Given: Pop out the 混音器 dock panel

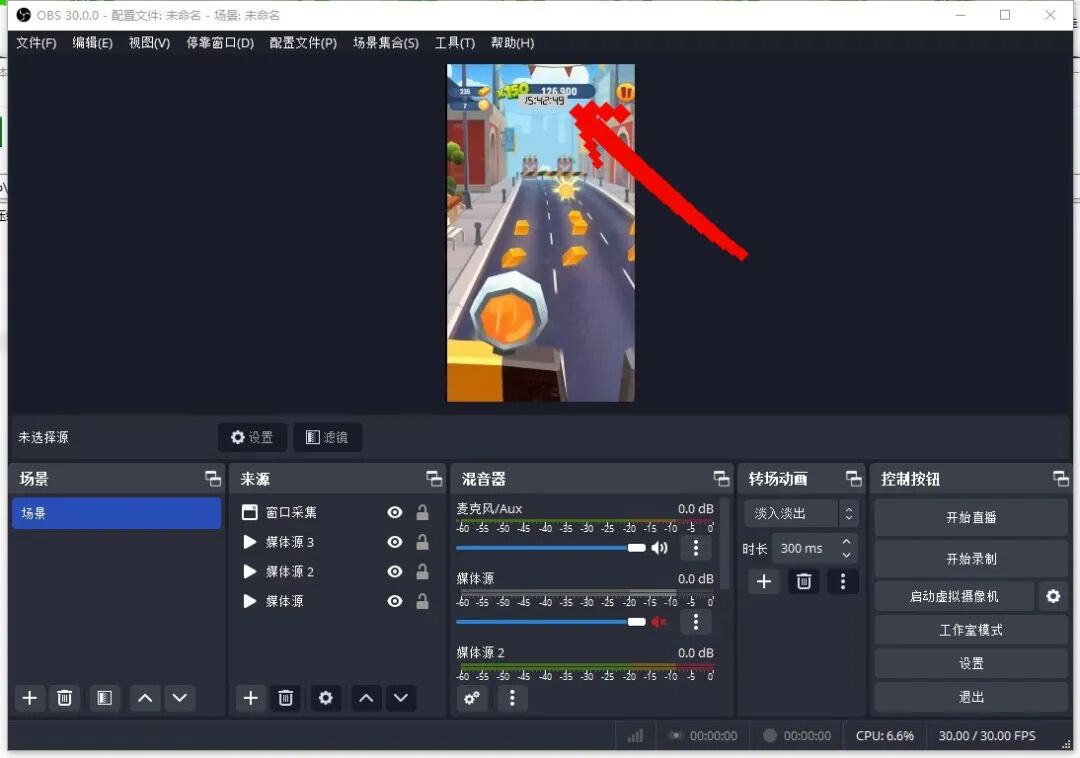Looking at the screenshot, I should tap(721, 478).
